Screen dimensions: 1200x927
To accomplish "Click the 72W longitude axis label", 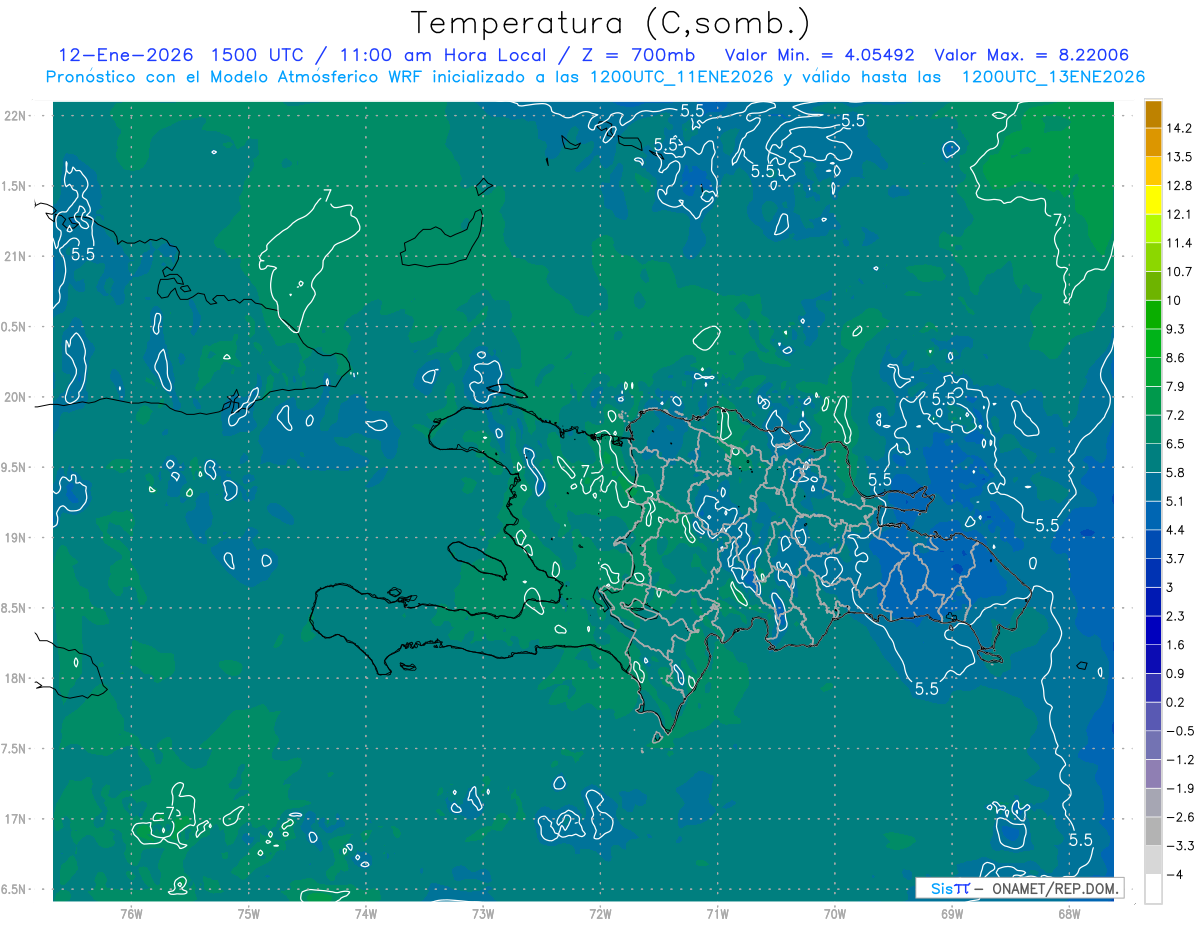I will [x=600, y=913].
